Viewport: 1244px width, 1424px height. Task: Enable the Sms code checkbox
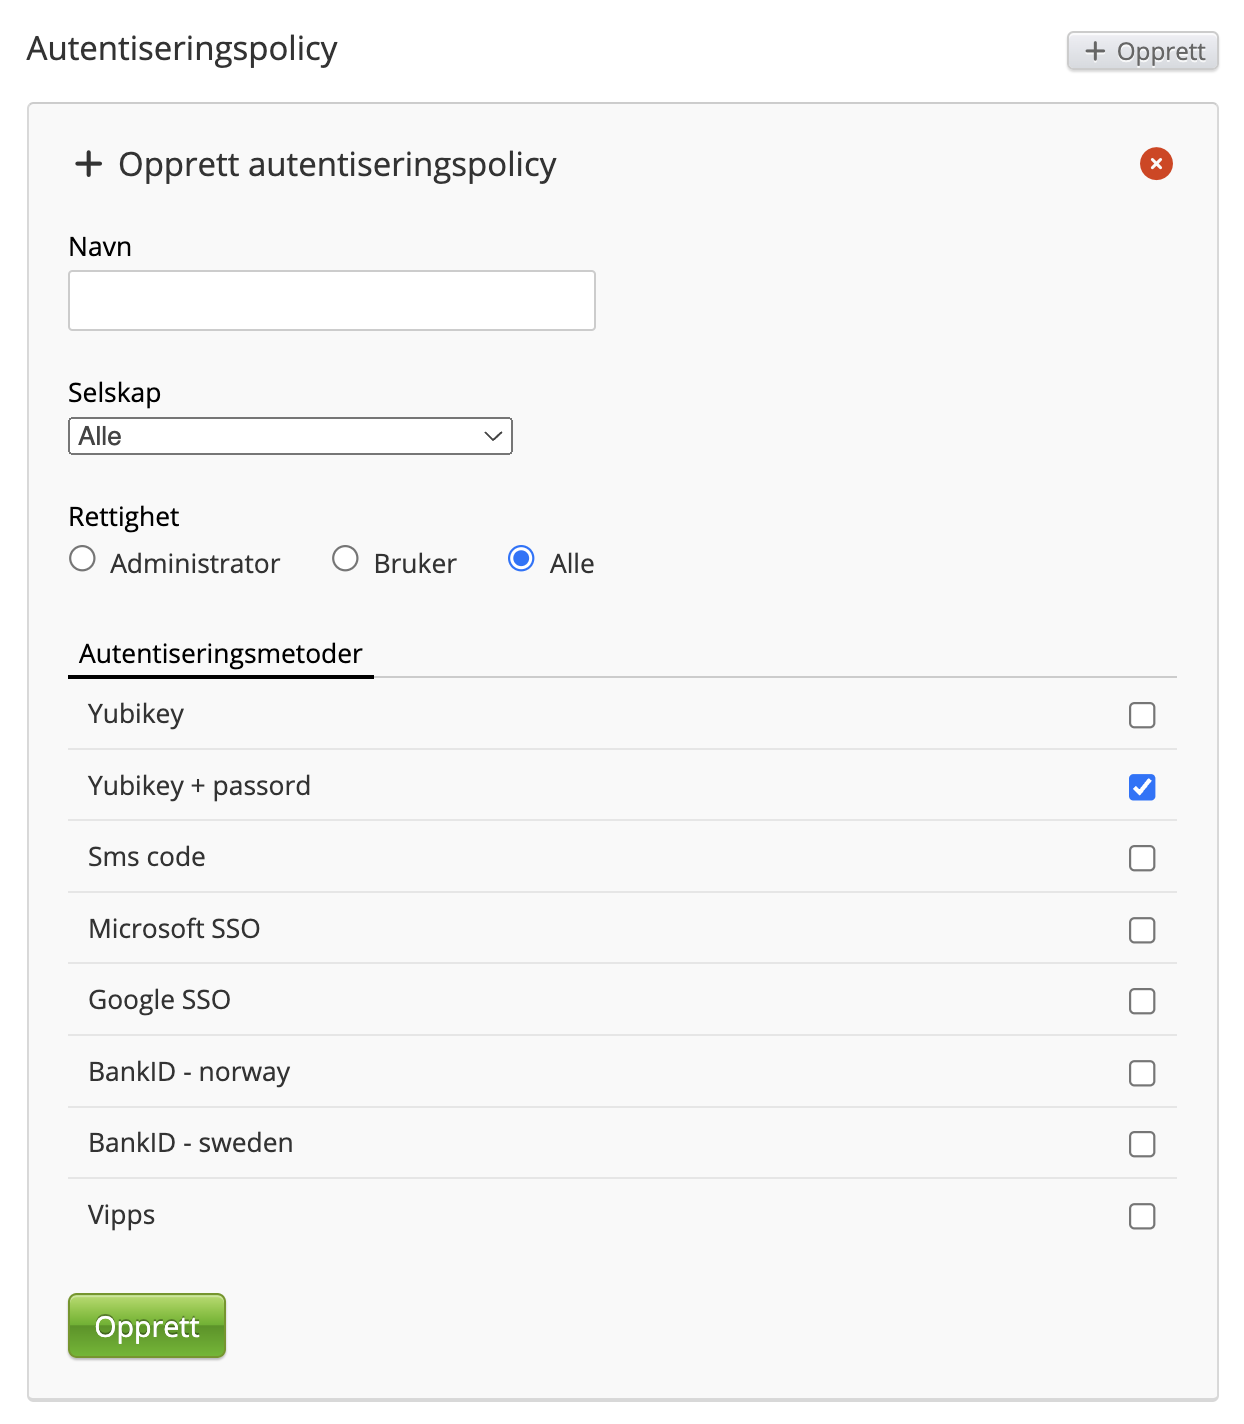[x=1142, y=858]
